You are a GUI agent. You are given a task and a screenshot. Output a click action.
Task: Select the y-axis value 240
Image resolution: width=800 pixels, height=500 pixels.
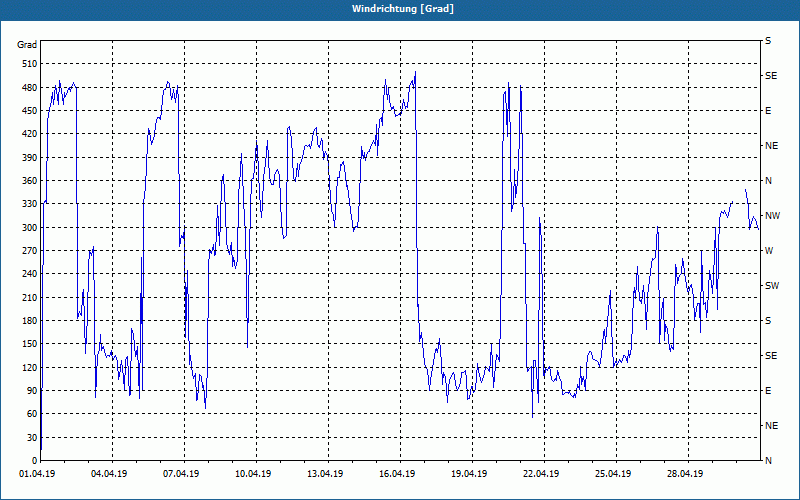tap(30, 274)
